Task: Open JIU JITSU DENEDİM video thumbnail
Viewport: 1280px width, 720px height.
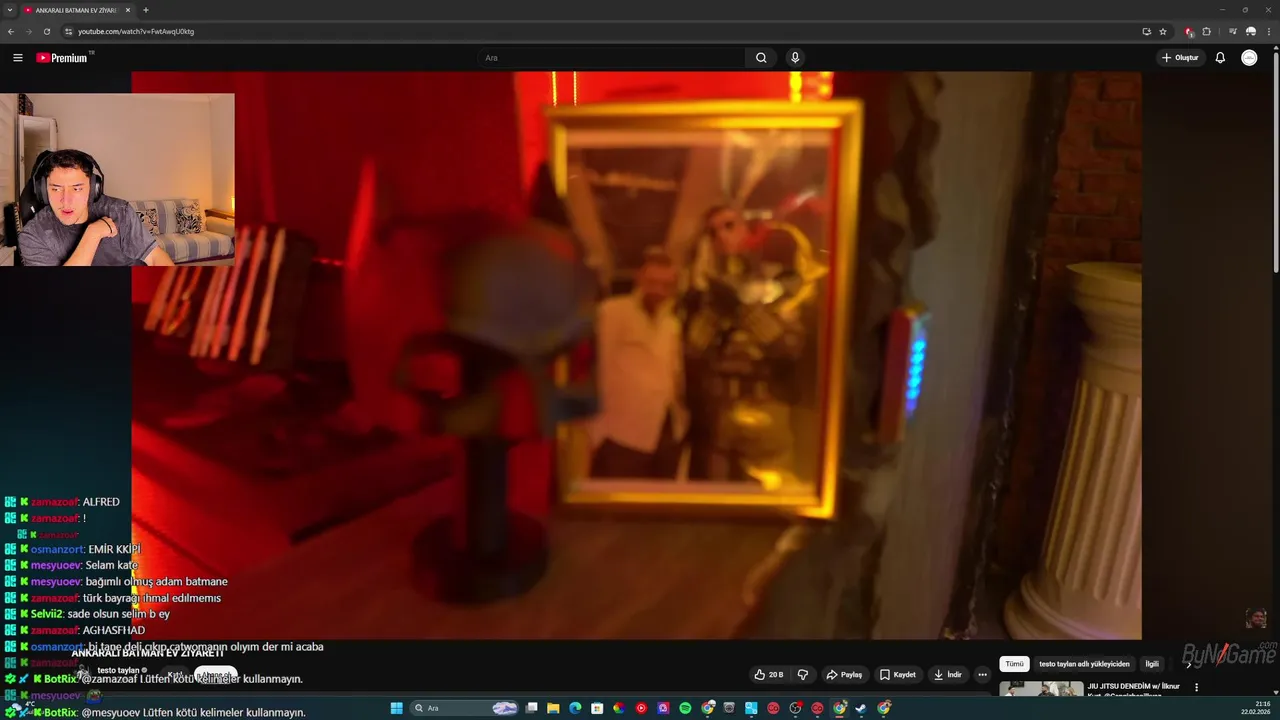Action: [x=1041, y=688]
